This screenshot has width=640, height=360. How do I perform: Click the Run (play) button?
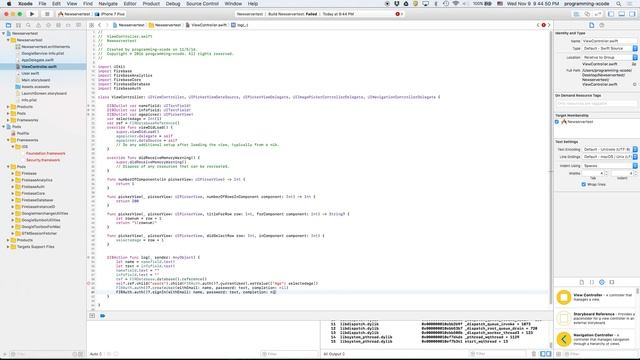(32, 14)
